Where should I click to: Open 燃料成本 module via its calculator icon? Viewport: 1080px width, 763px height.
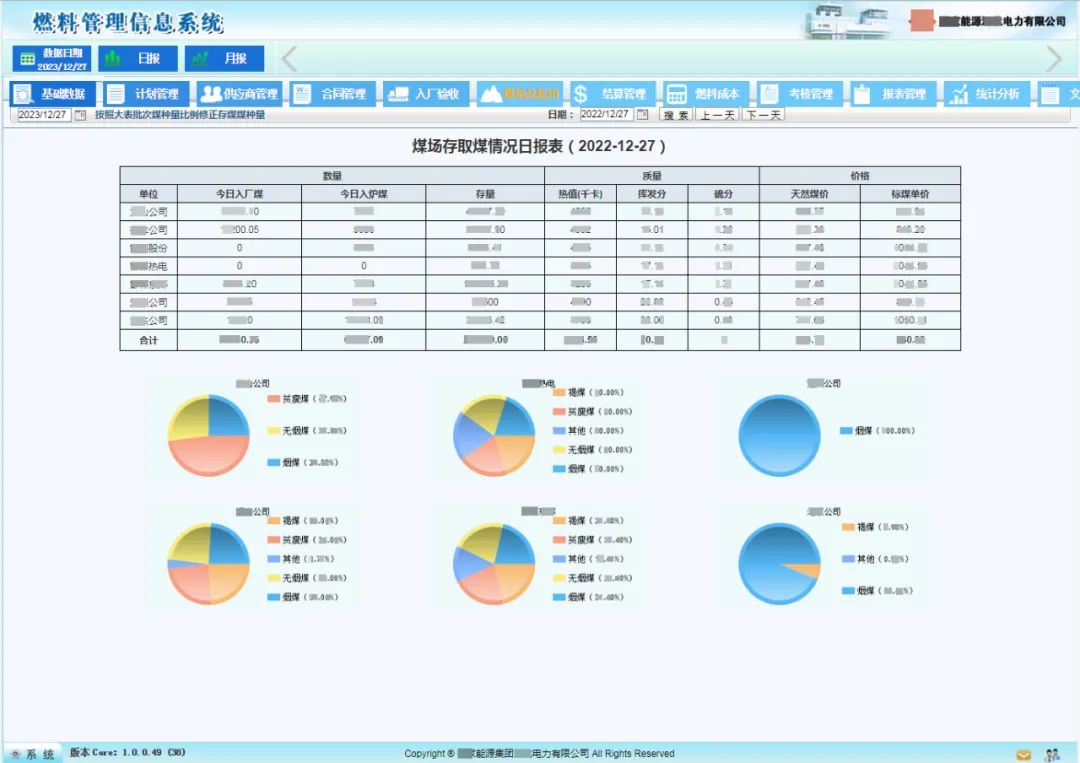click(x=676, y=93)
